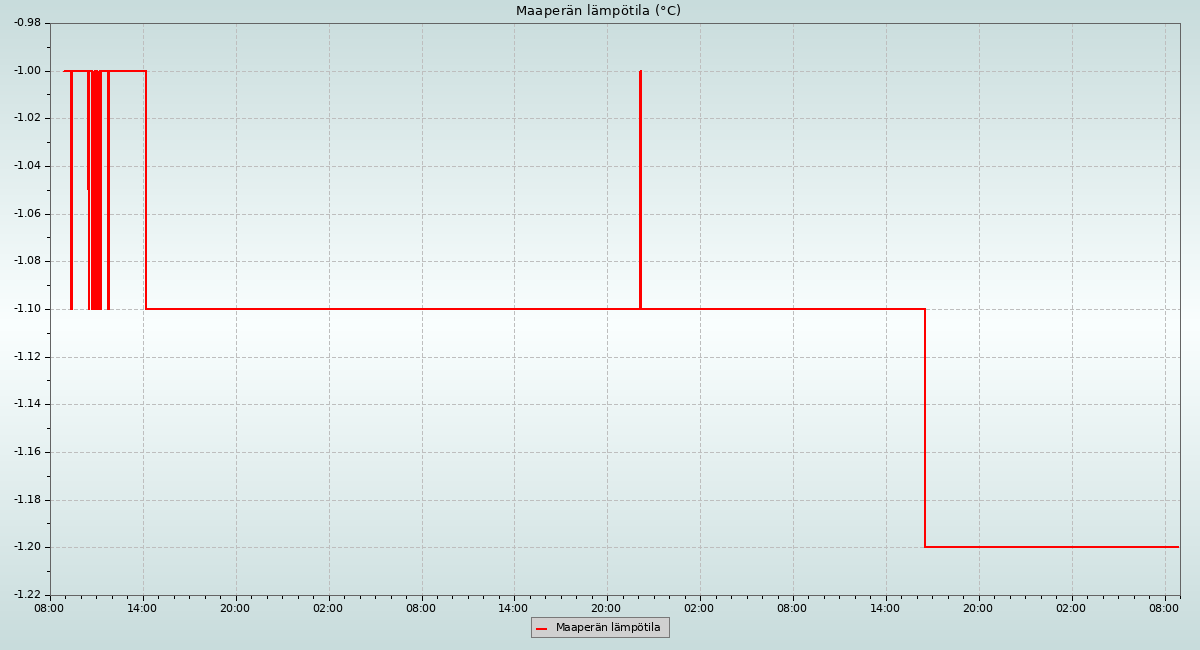The width and height of the screenshot is (1200, 650).
Task: Click the chart title "Maaperän lämpötila (°C)"
Action: (x=598, y=11)
